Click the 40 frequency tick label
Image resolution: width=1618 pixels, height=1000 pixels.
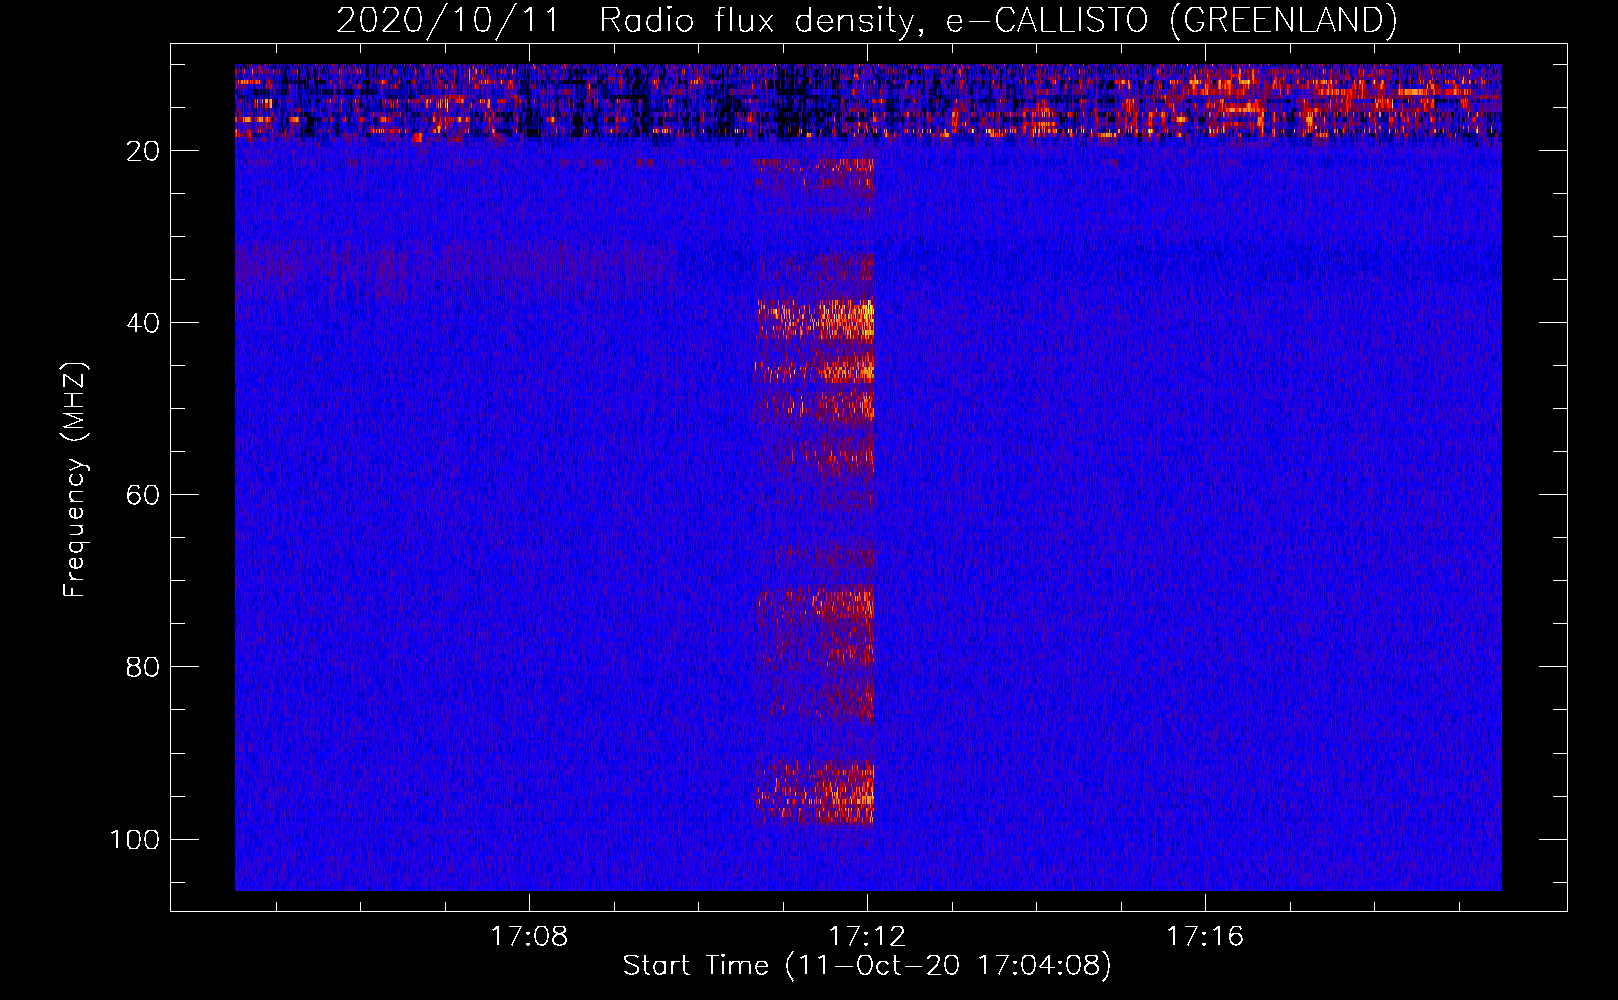(142, 323)
